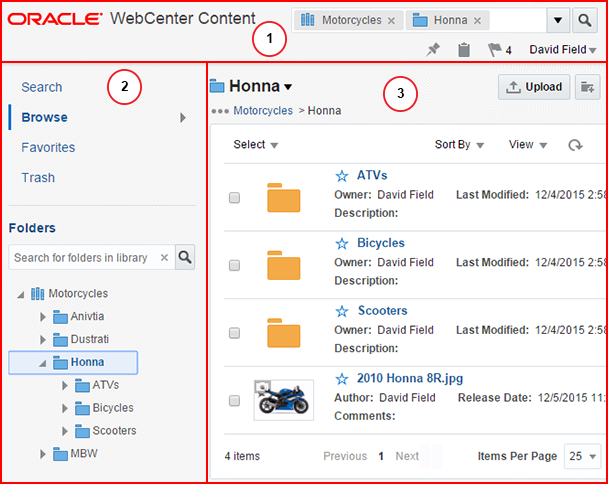Click the refresh icon in results toolbar
This screenshot has width=608, height=484.
point(575,145)
